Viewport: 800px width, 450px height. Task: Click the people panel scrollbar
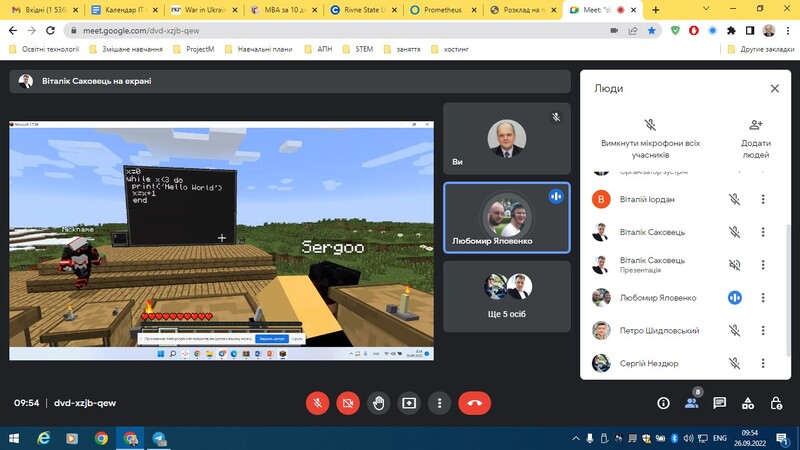click(788, 291)
